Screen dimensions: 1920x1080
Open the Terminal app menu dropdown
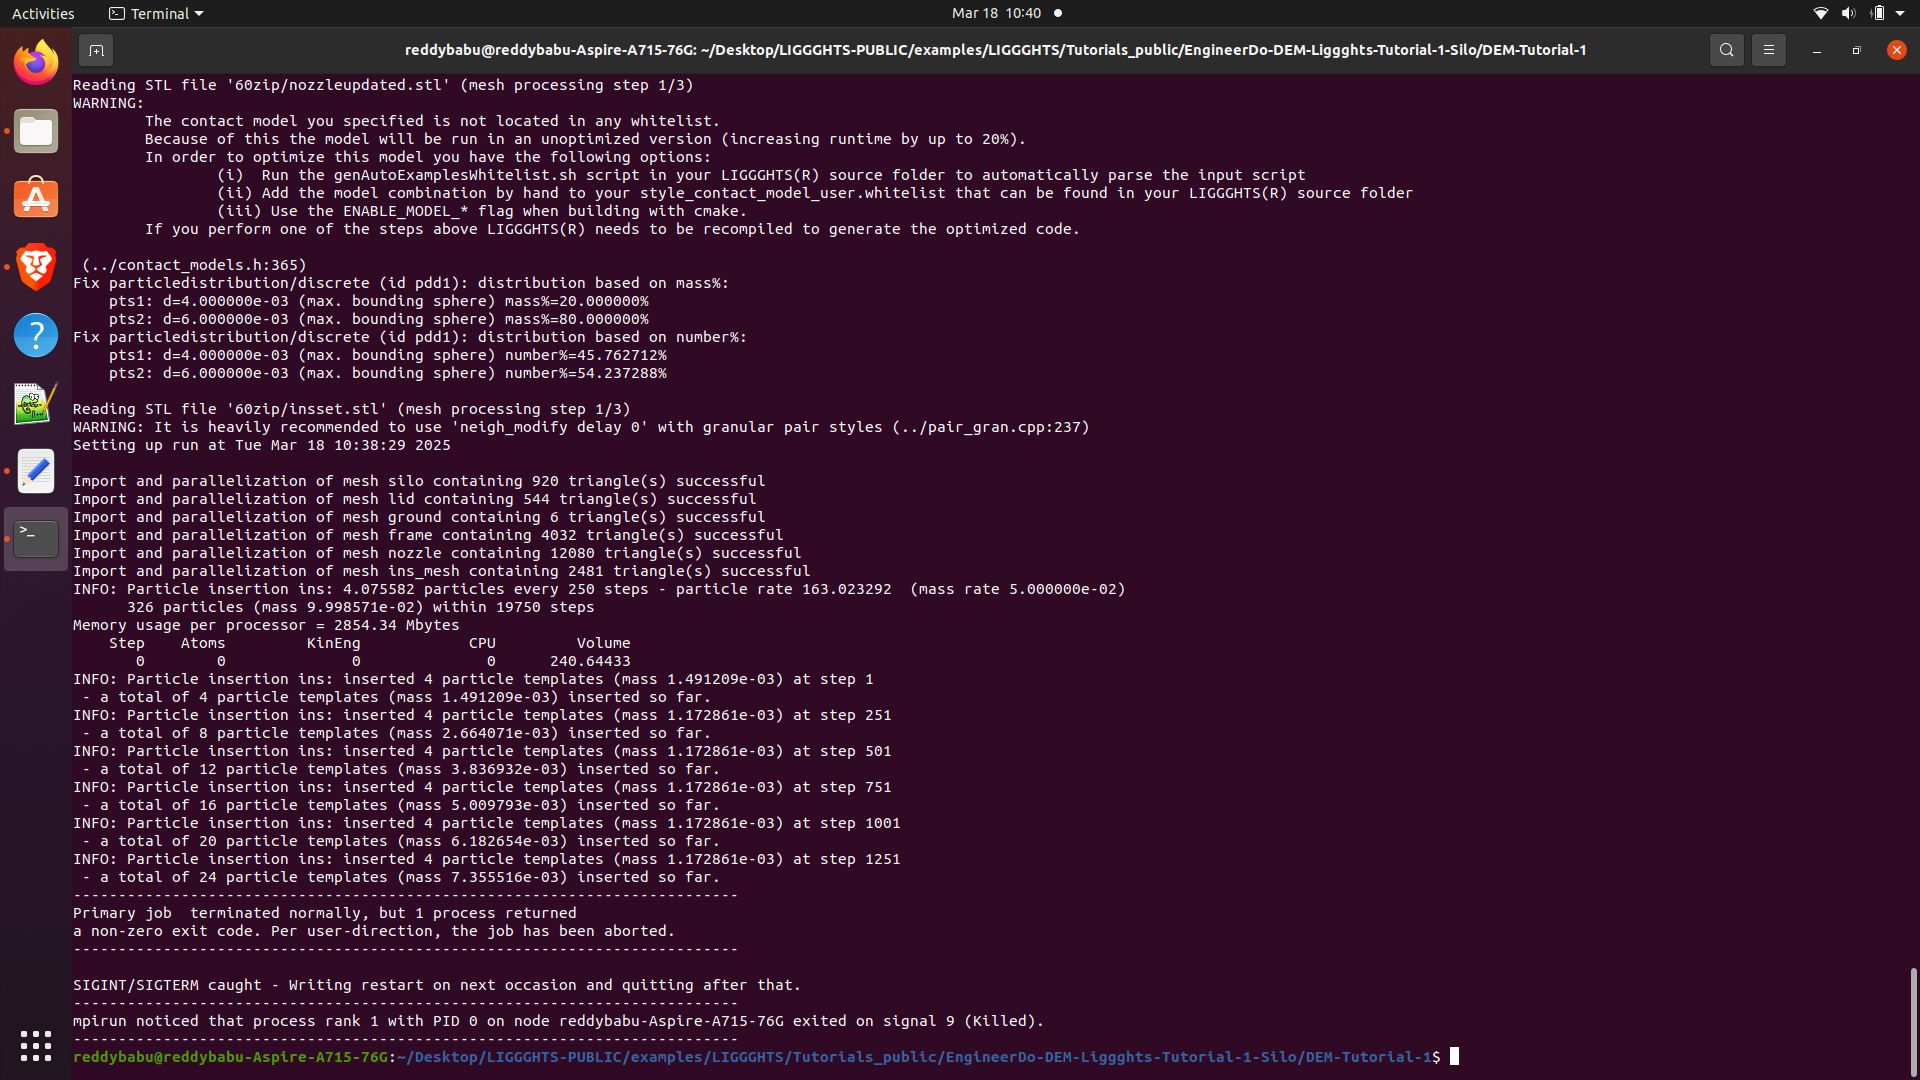(156, 13)
